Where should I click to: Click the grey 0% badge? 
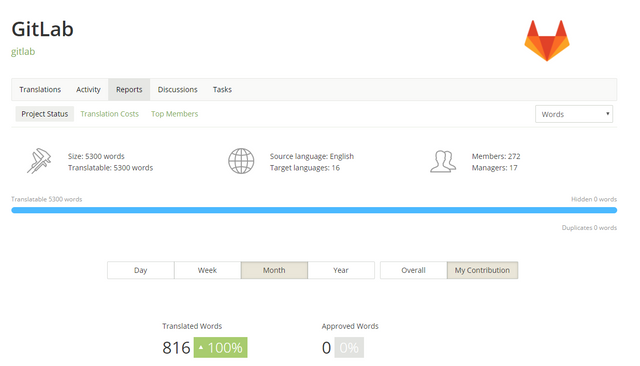pos(349,348)
